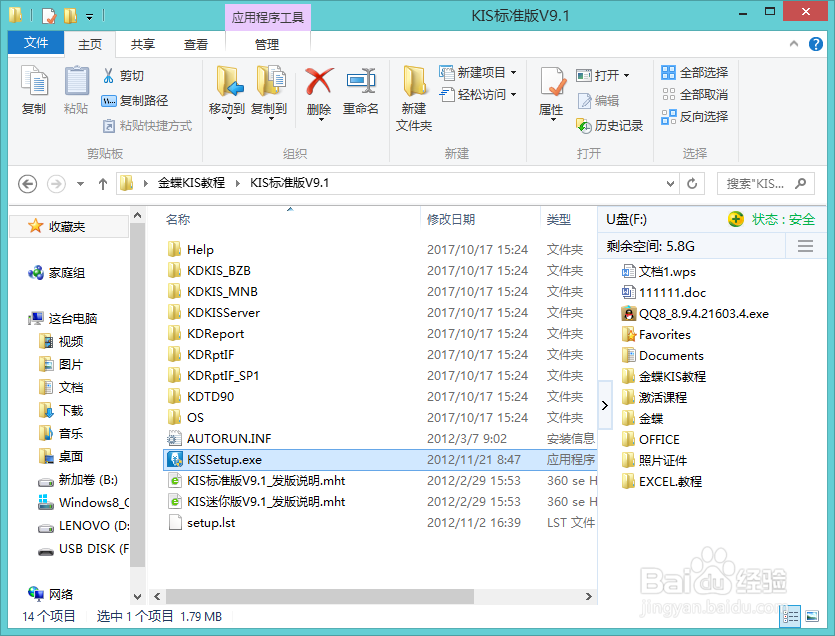The image size is (835, 636).
Task: Click Select all (全部选择)
Action: coord(694,72)
